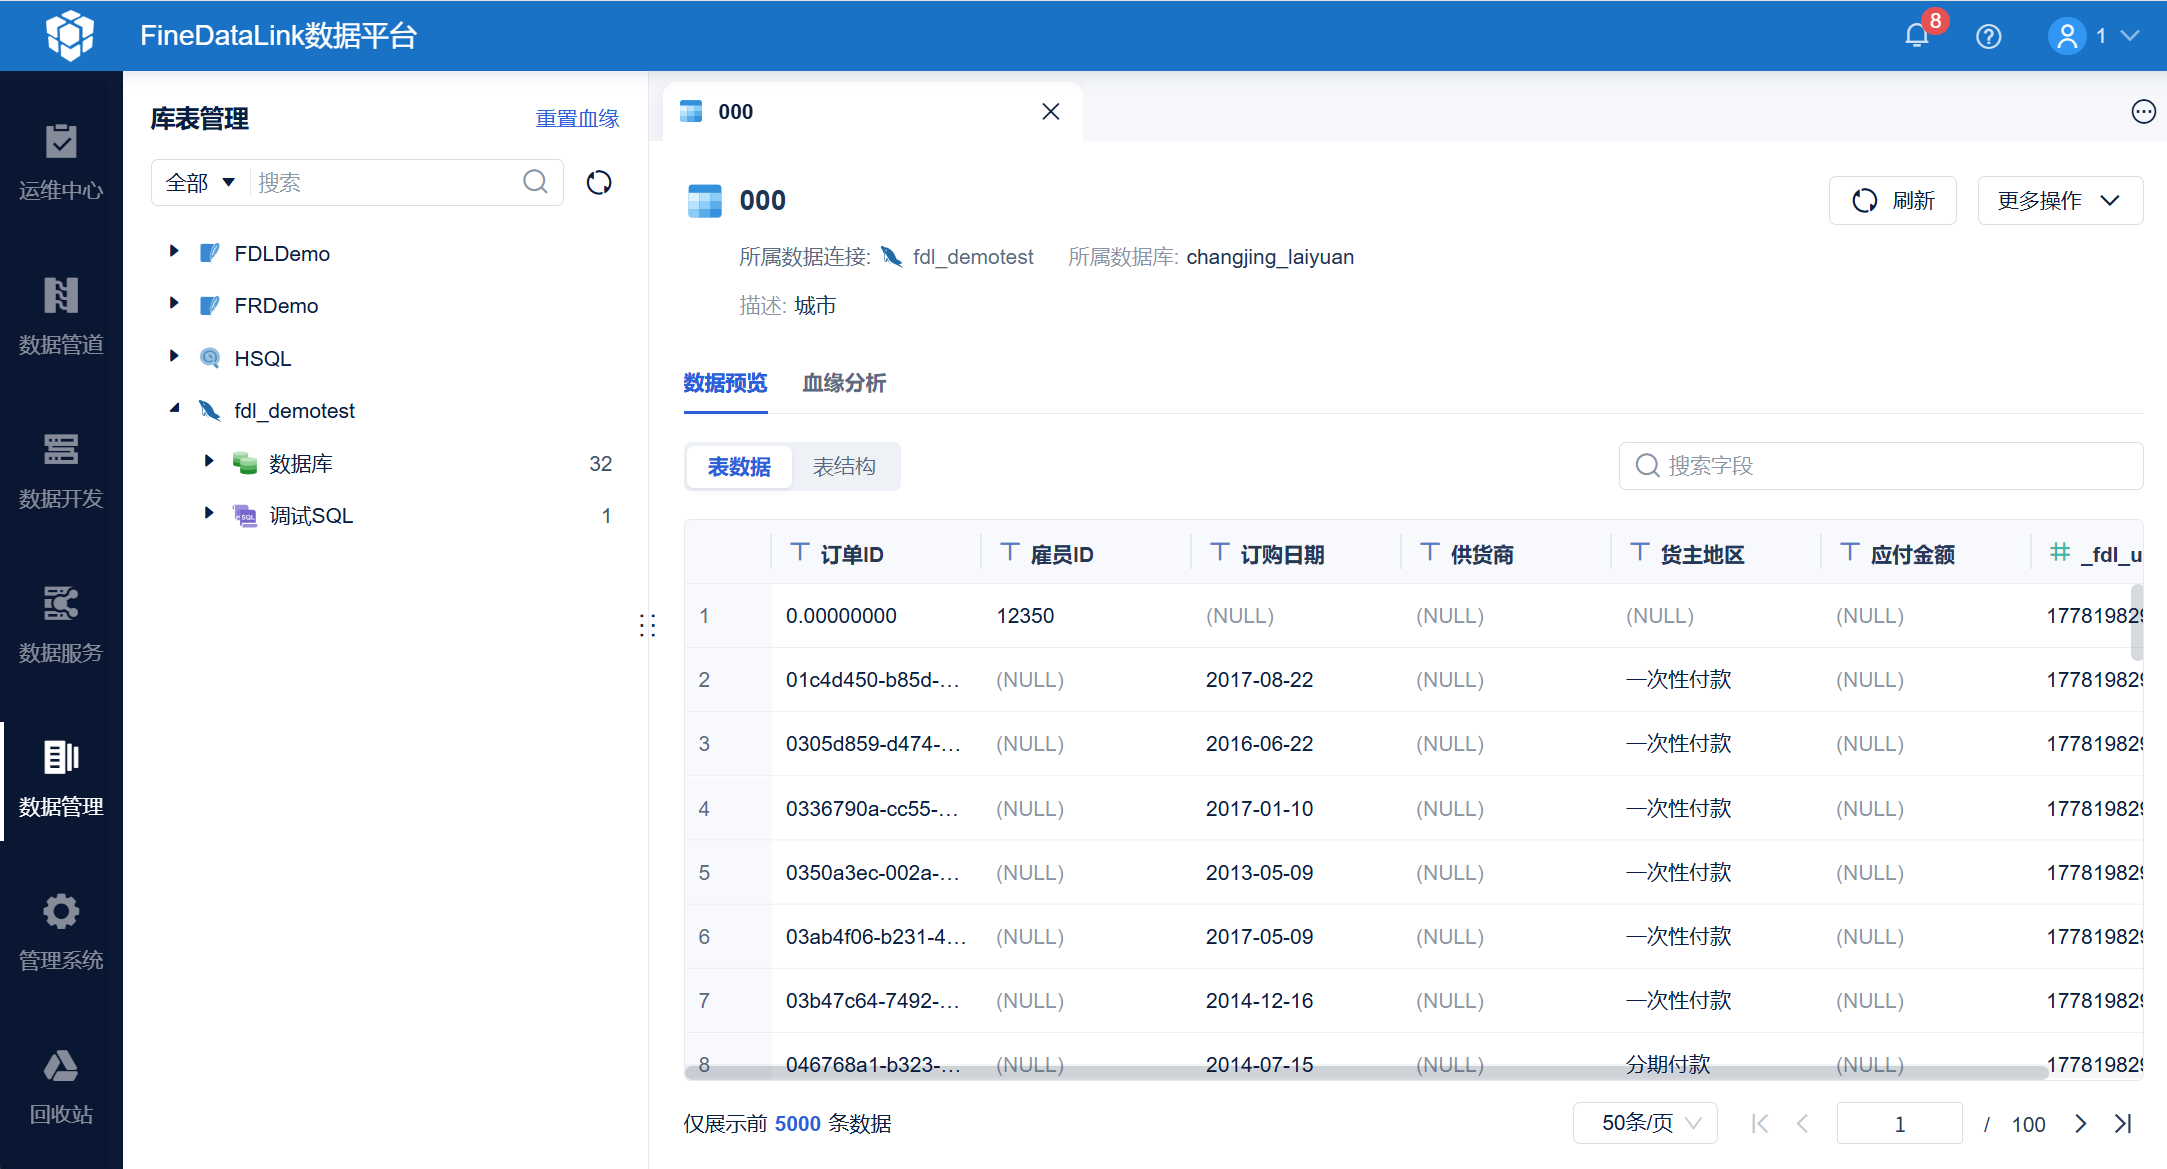Screen dimensions: 2167x1169
Task: Open 回收站 in the sidebar
Action: click(x=61, y=1087)
